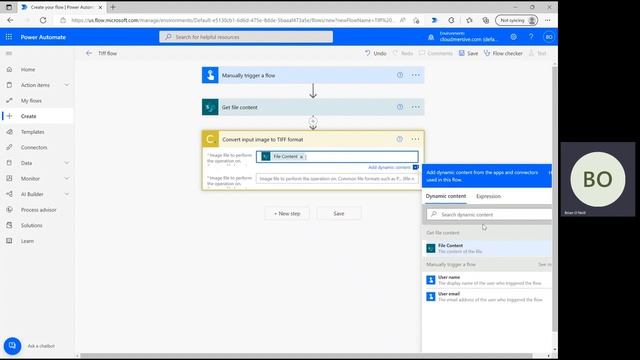Click the back arrow beside Tiff flow

coord(89,53)
